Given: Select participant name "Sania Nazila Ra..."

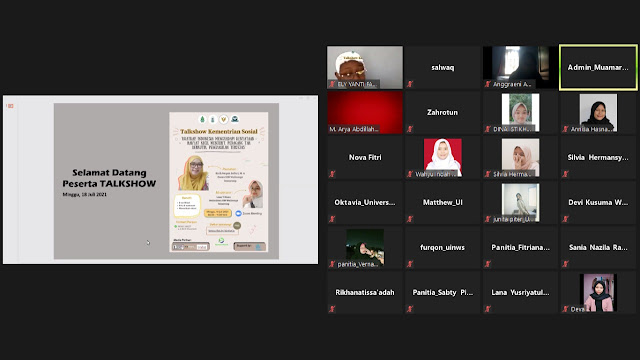Looking at the screenshot, I should click(x=598, y=247).
